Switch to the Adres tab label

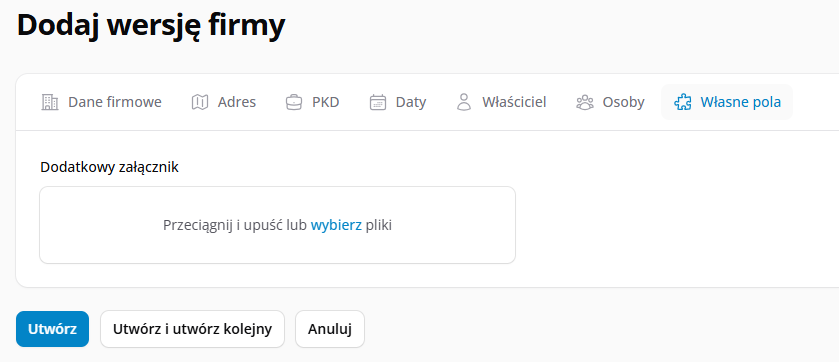237,102
